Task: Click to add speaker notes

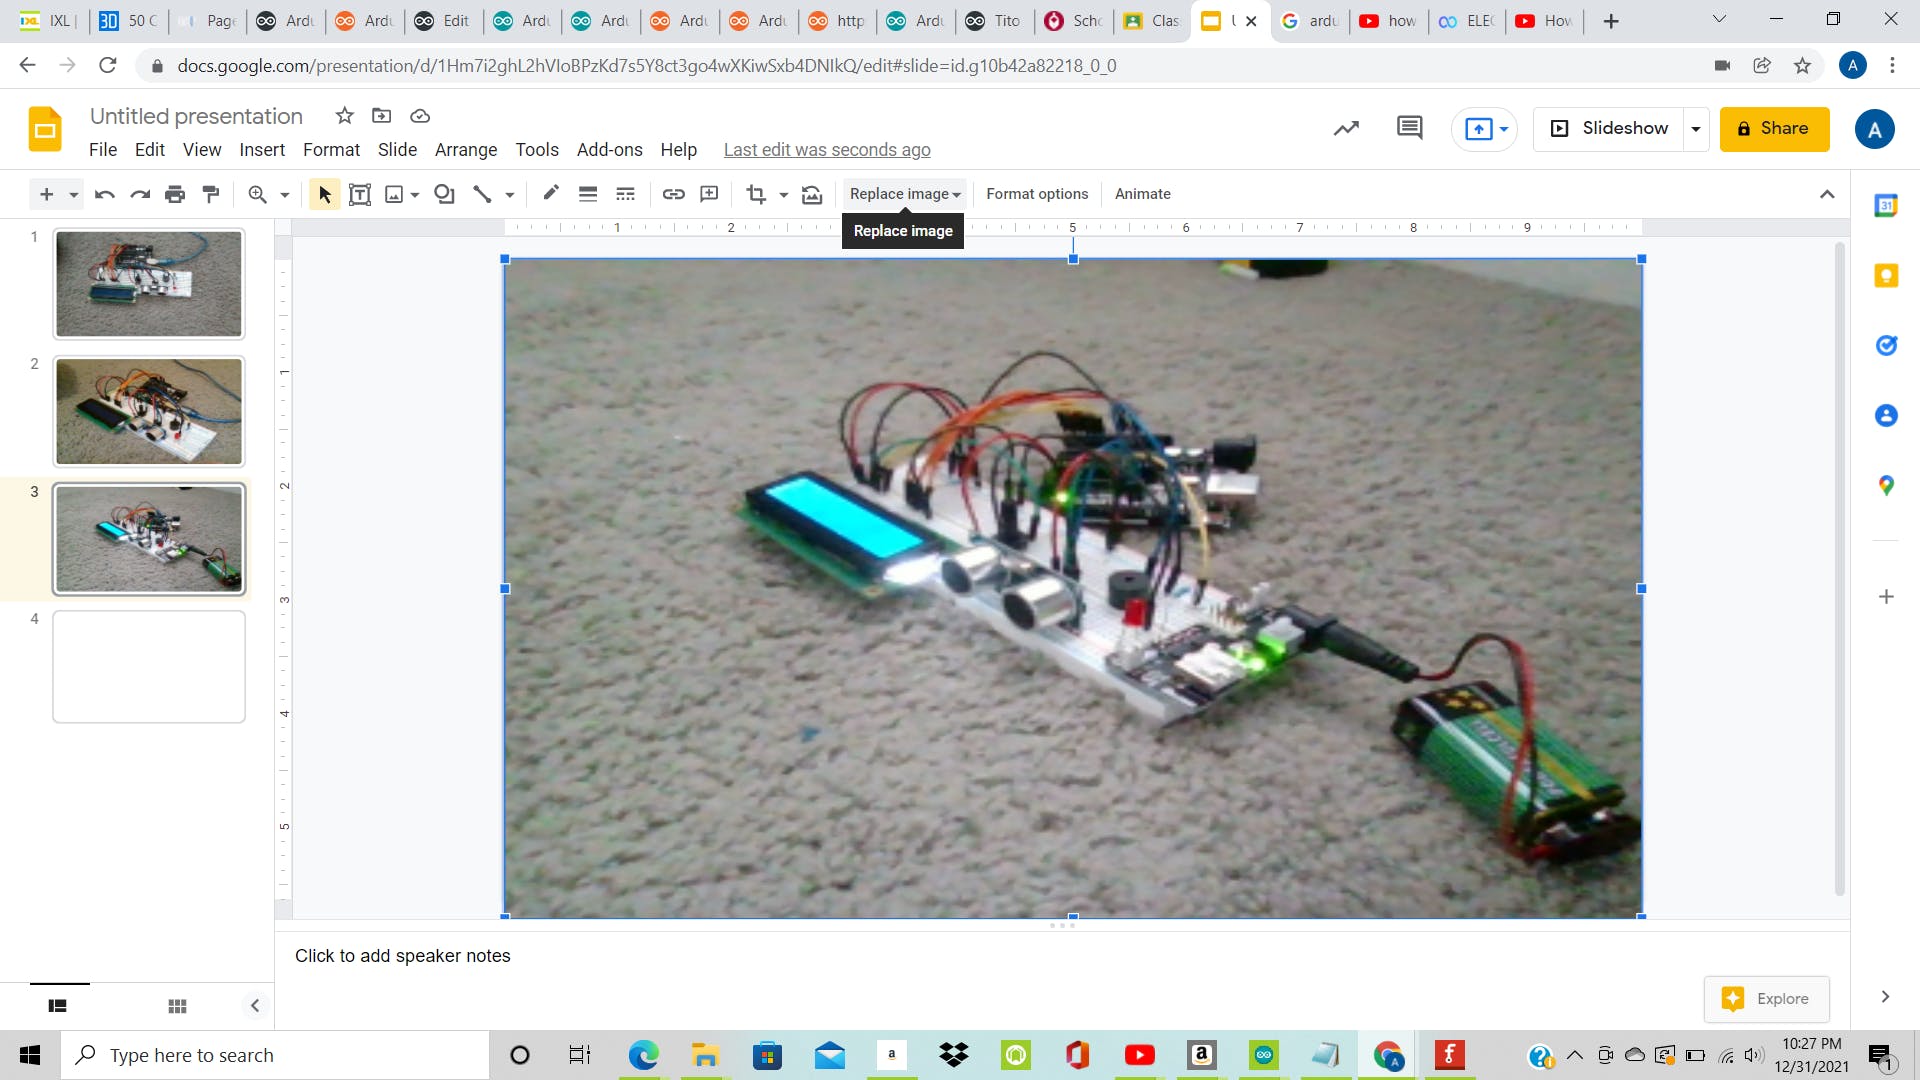Action: coord(402,956)
